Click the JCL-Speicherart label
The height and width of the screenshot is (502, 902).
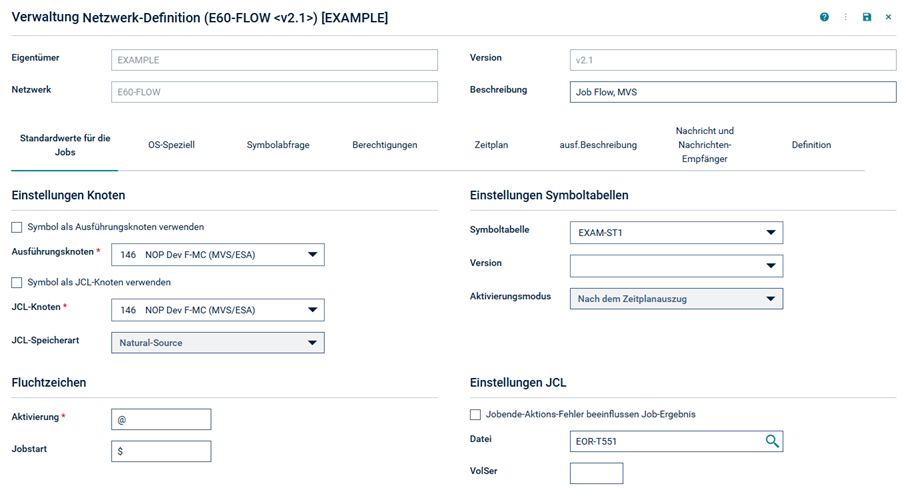[x=45, y=340]
